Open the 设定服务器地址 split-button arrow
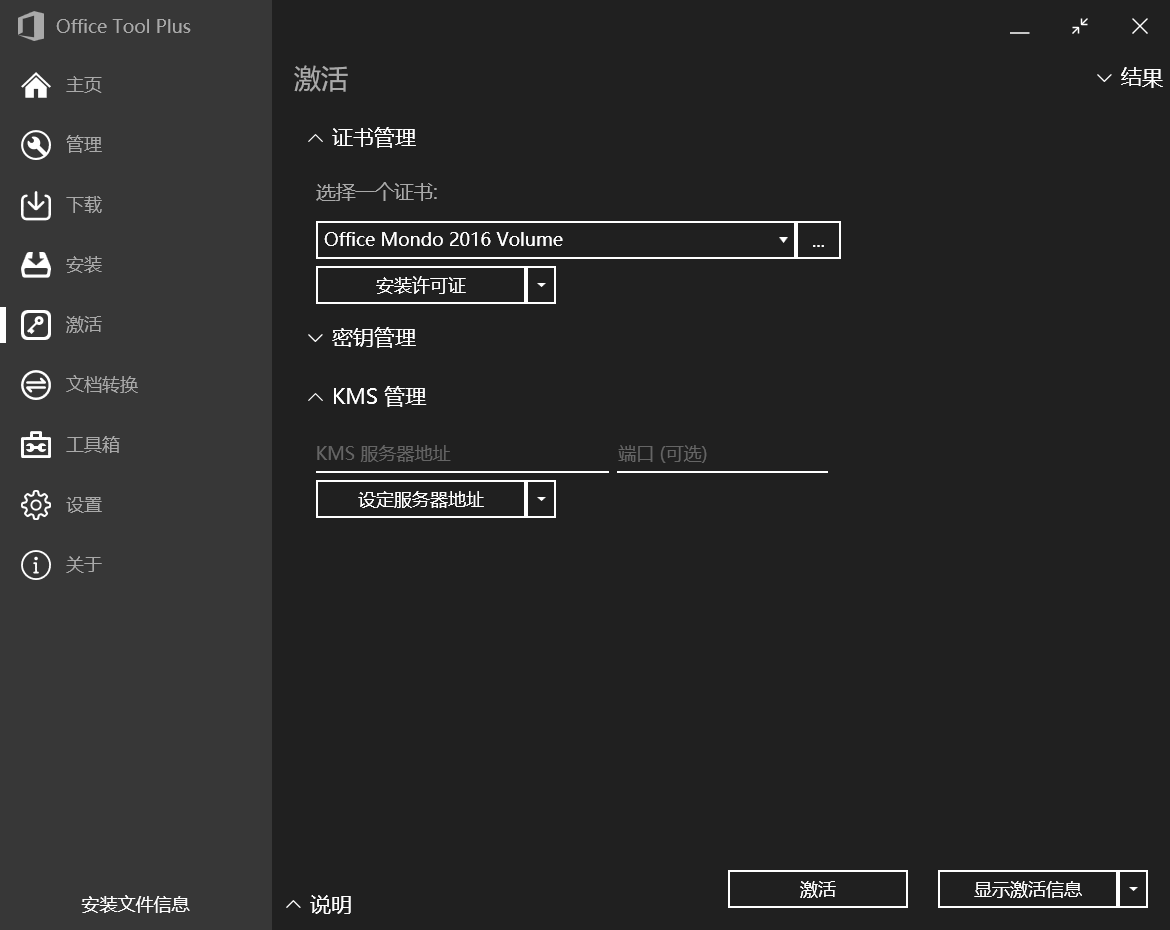The width and height of the screenshot is (1170, 930). tap(542, 499)
